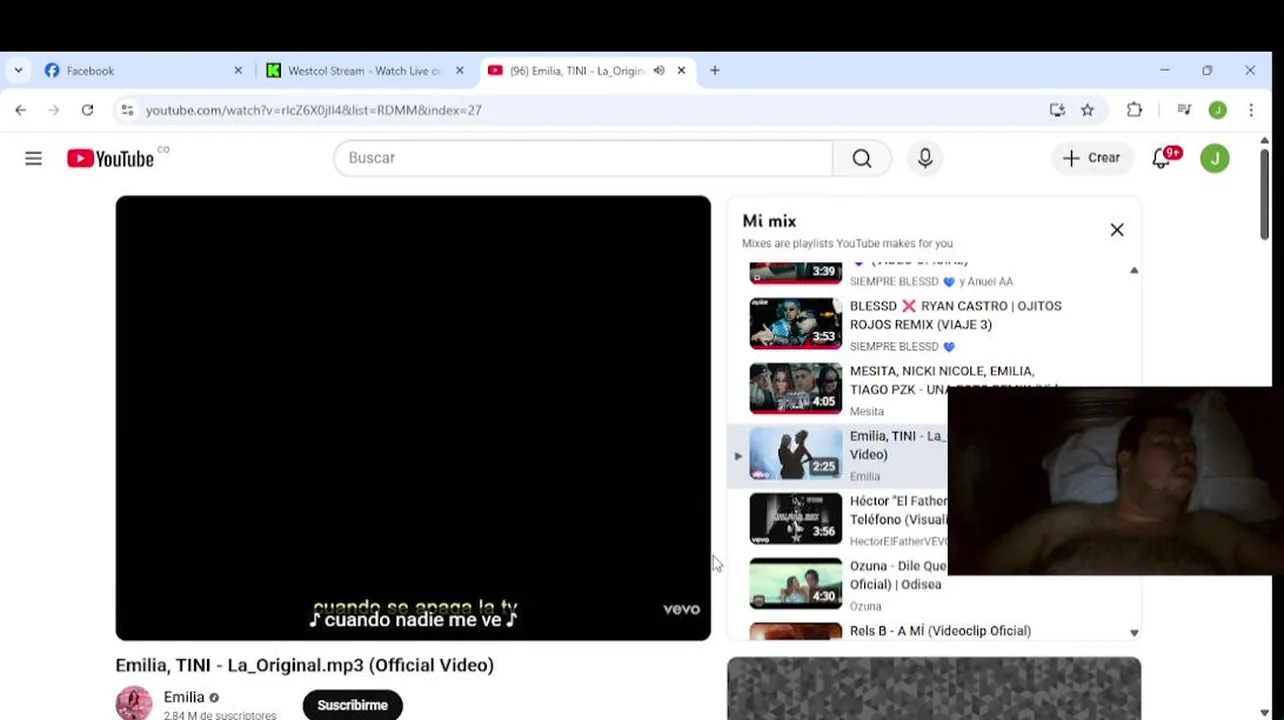Click the address bar URL

point(313,110)
